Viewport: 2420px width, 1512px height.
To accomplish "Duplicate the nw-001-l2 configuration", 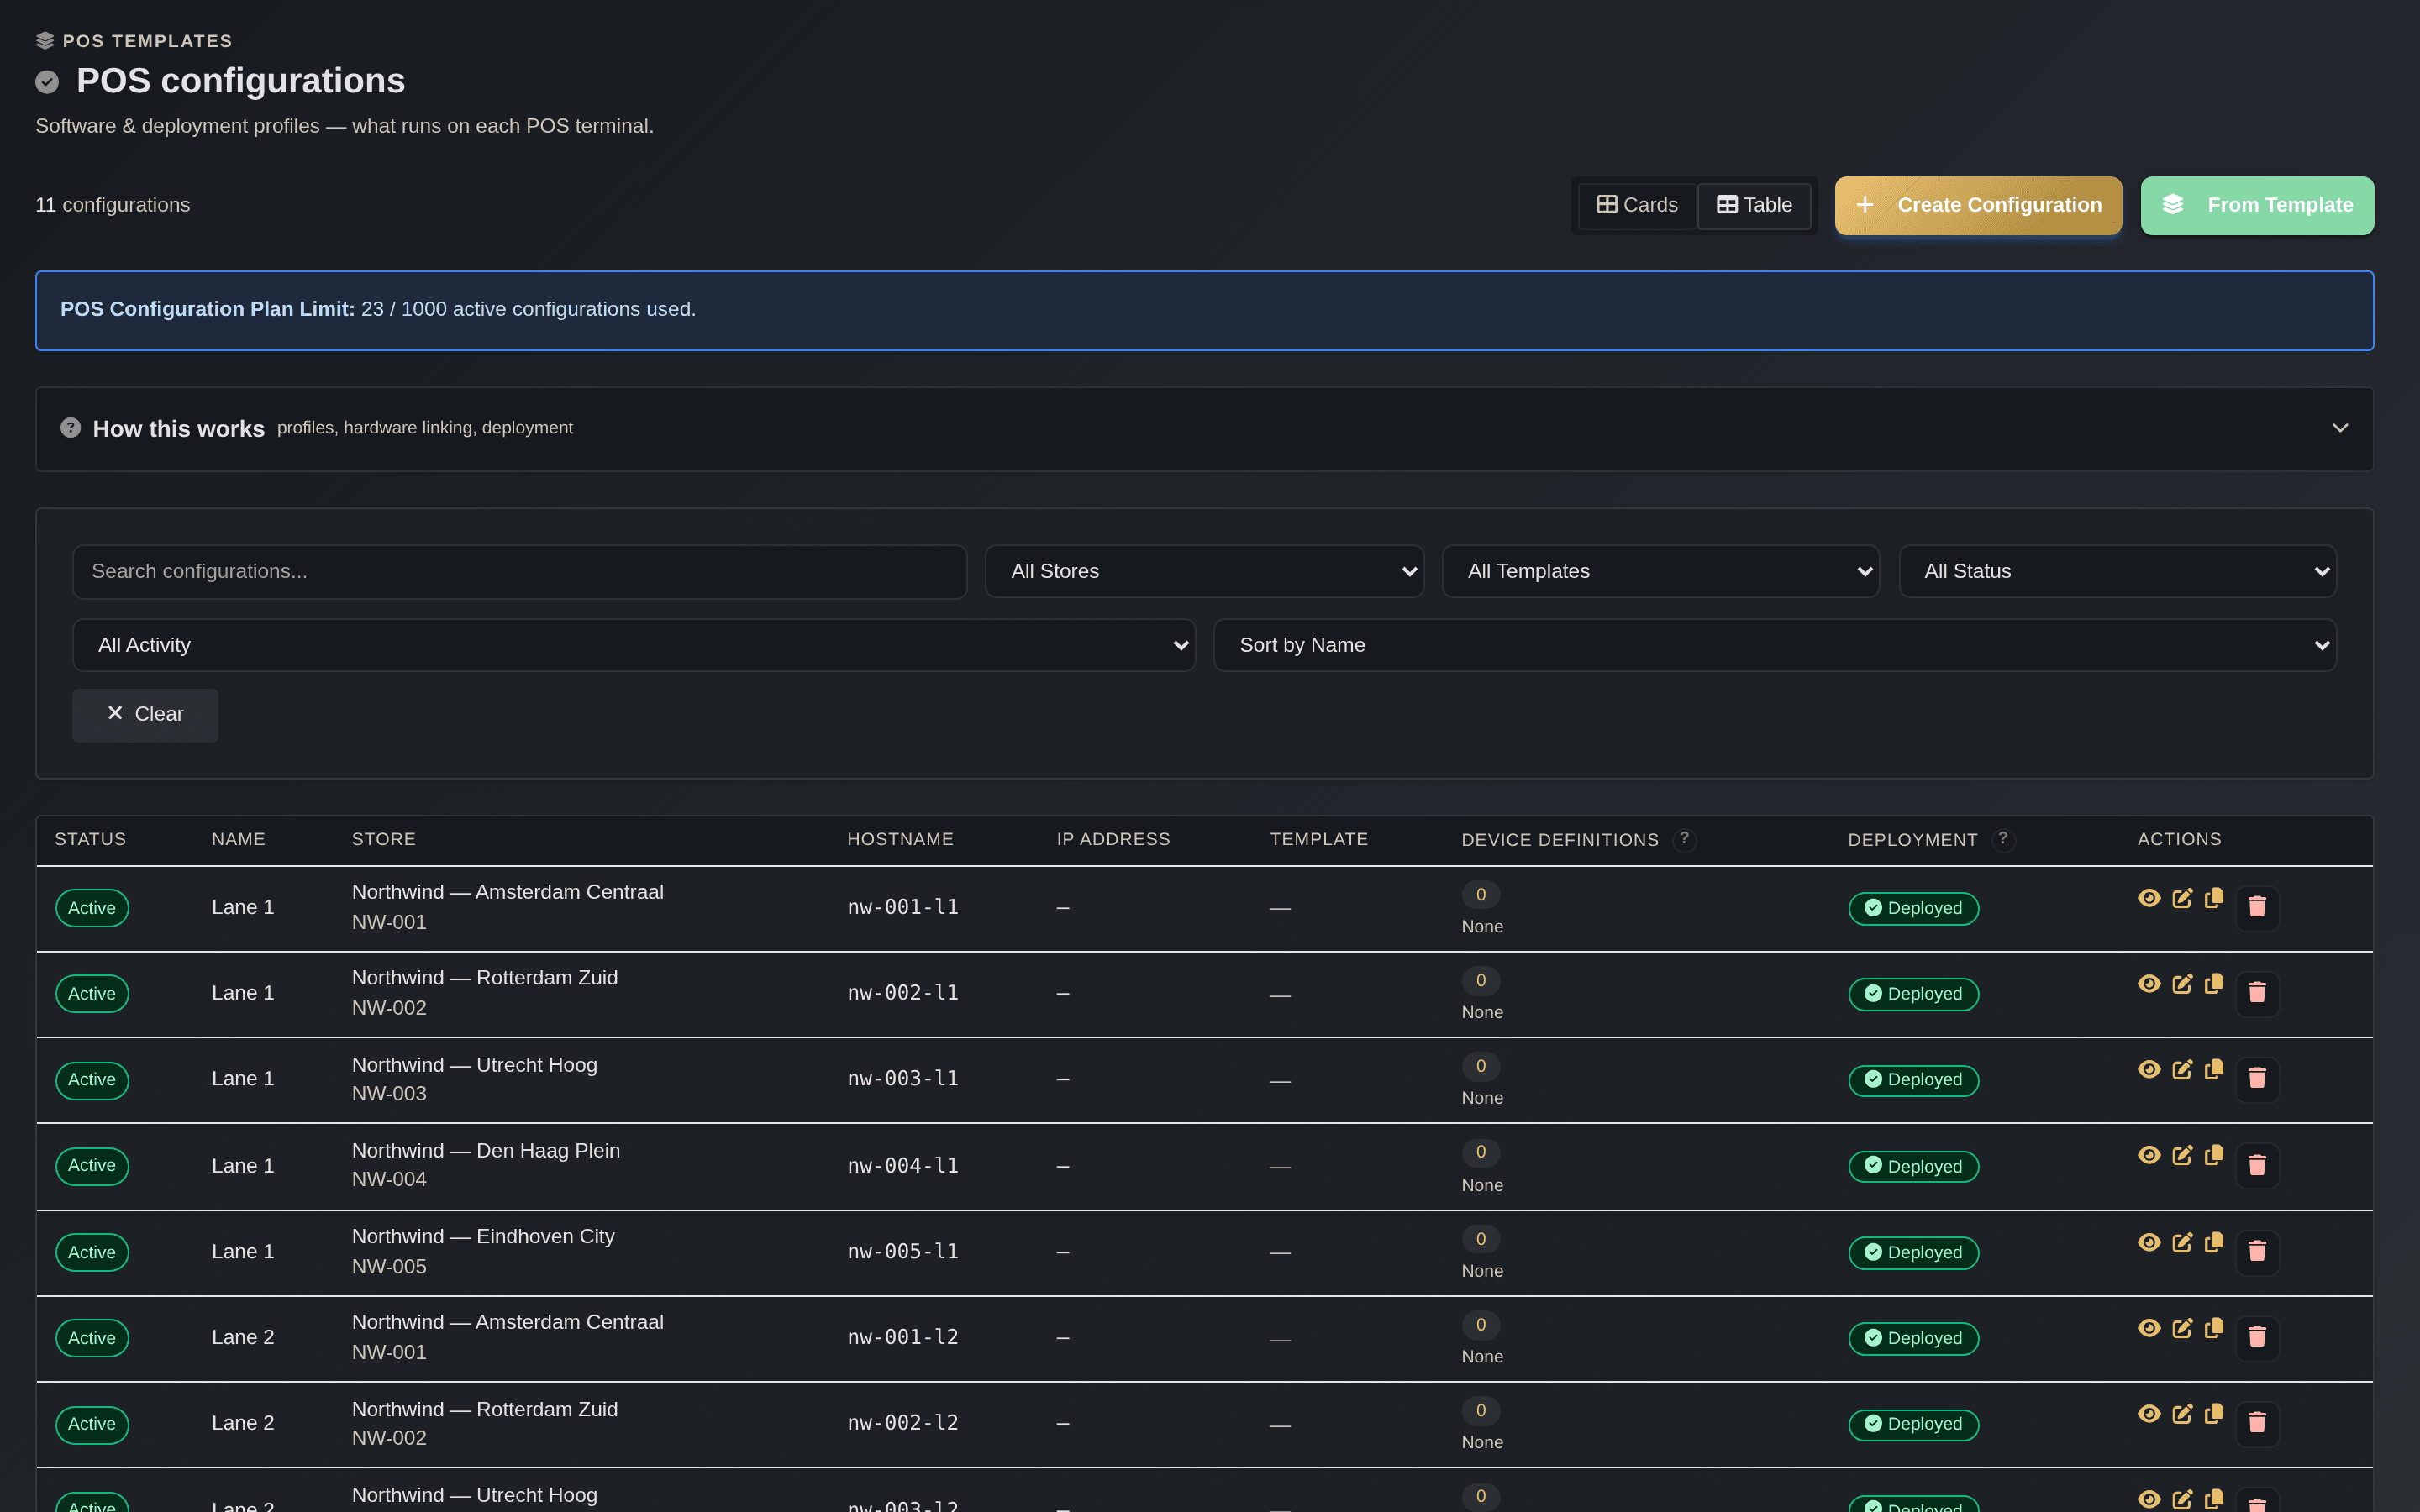I will click(2214, 1328).
